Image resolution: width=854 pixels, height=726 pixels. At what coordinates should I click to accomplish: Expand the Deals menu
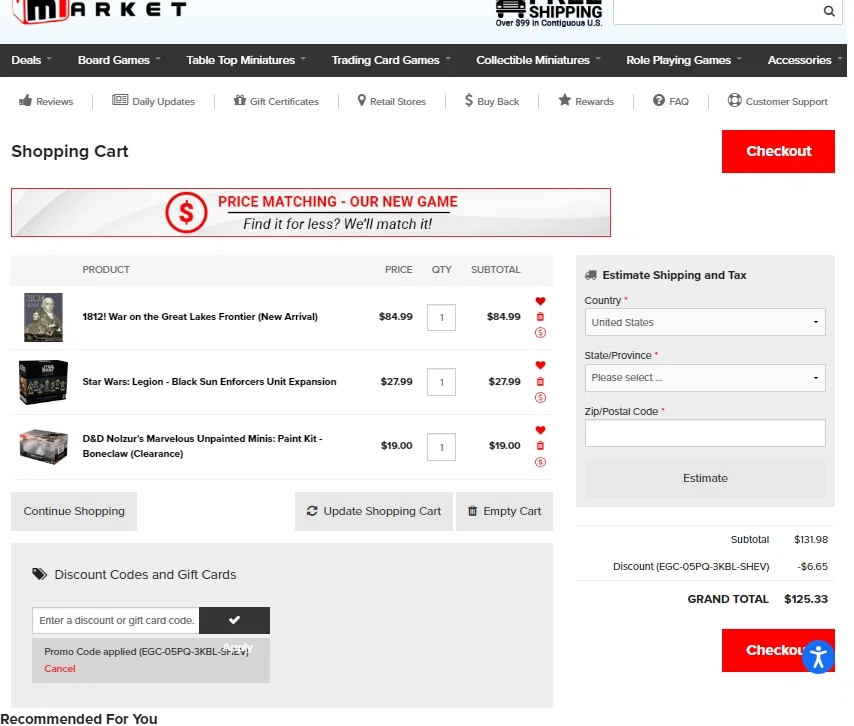pyautogui.click(x=32, y=60)
